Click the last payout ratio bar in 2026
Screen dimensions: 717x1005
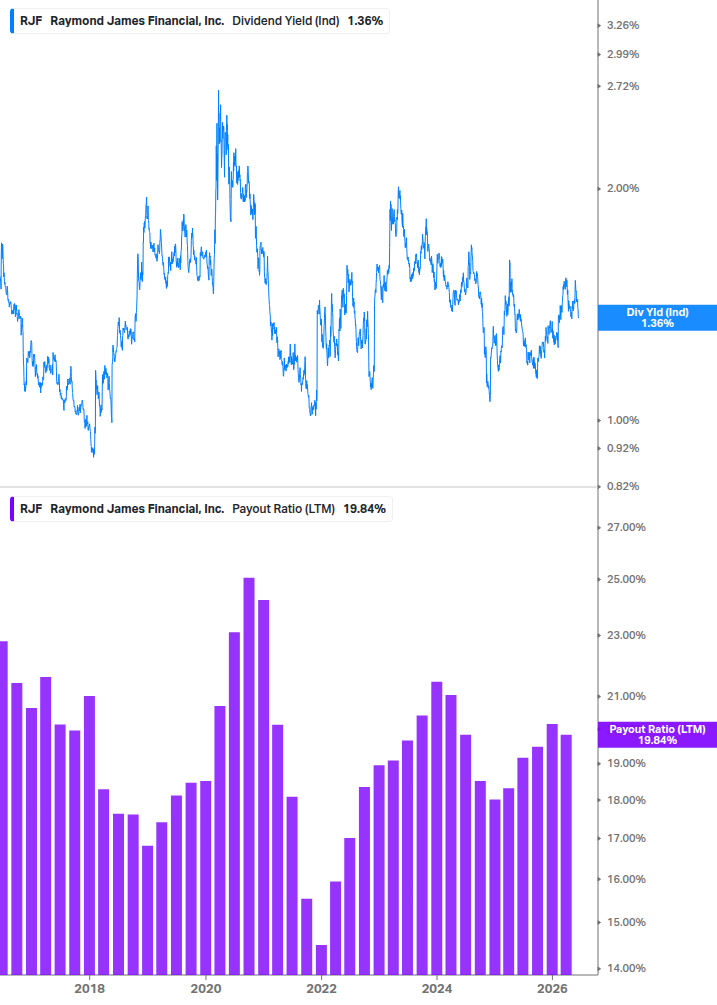[x=566, y=855]
